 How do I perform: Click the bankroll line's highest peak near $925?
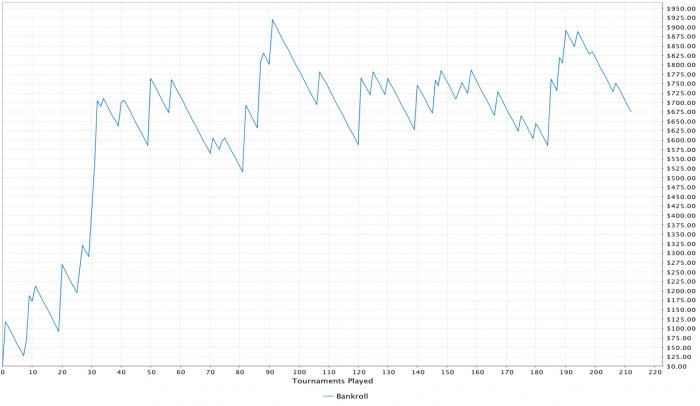tap(272, 20)
